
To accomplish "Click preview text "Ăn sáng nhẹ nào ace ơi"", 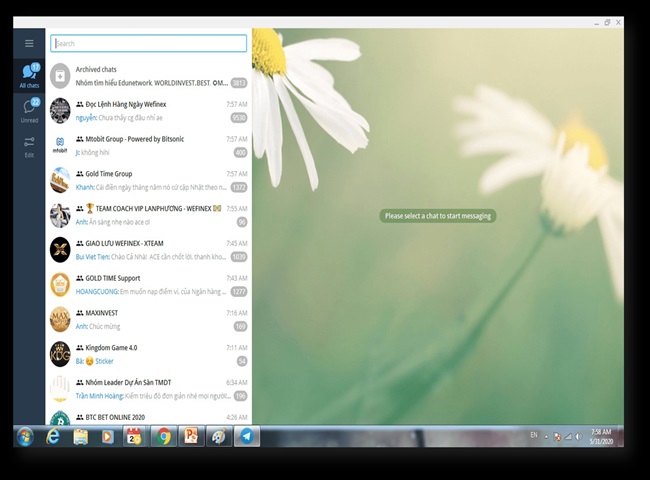I will tap(120, 222).
